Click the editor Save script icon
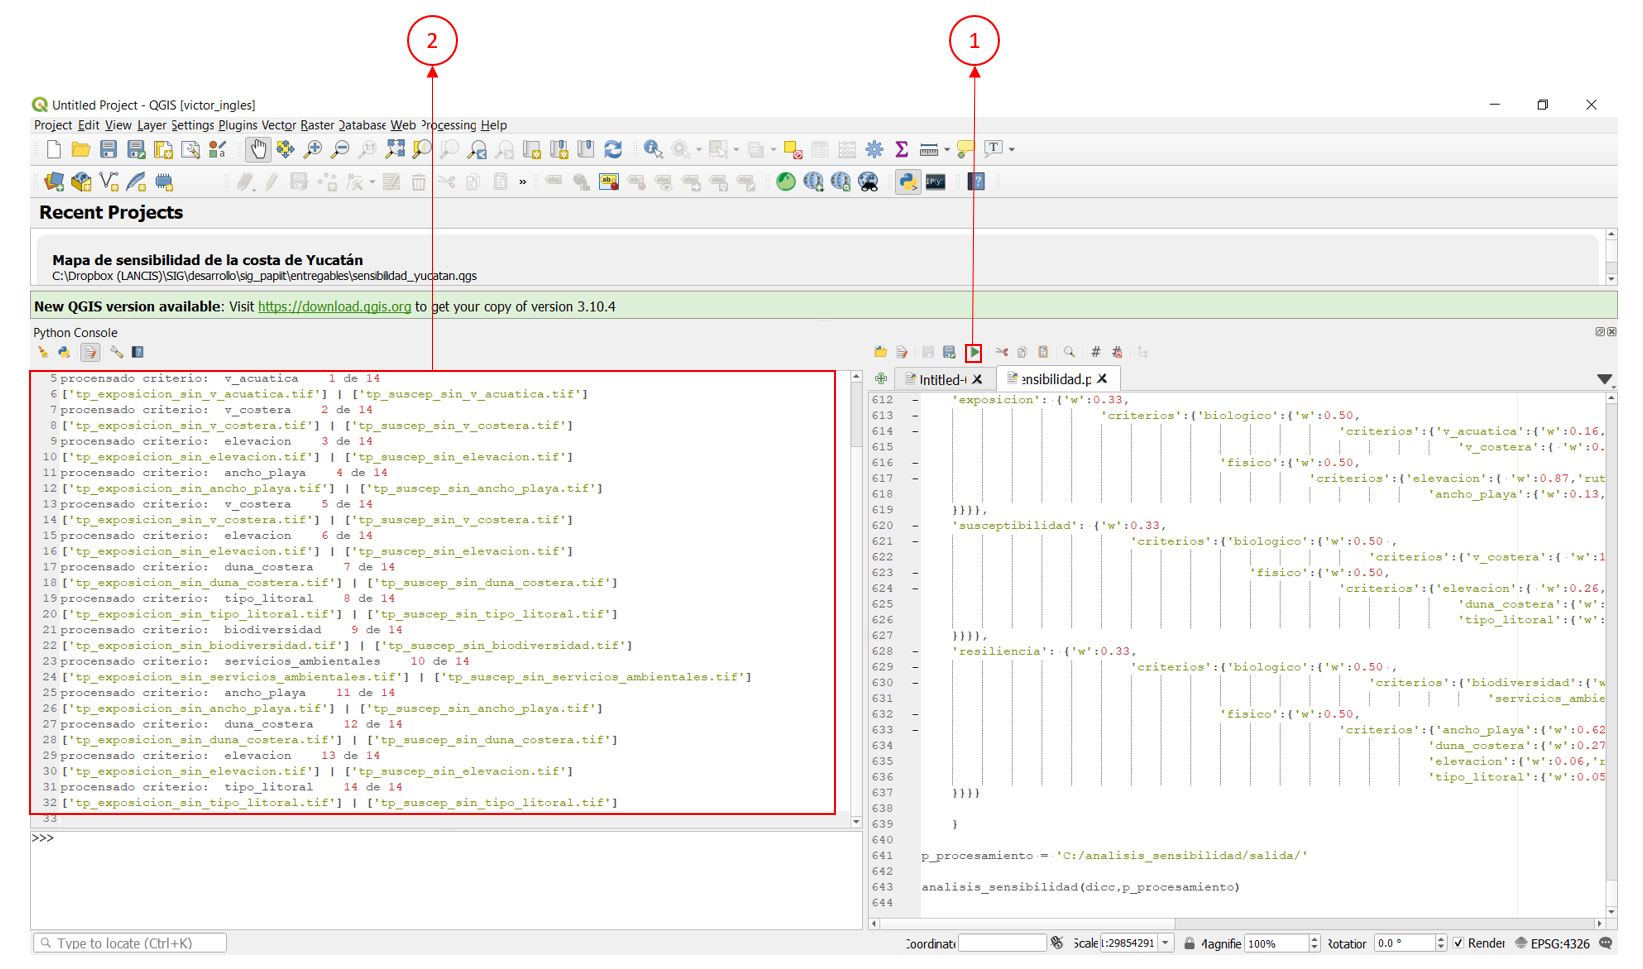Viewport: 1643px width, 969px height. (928, 352)
